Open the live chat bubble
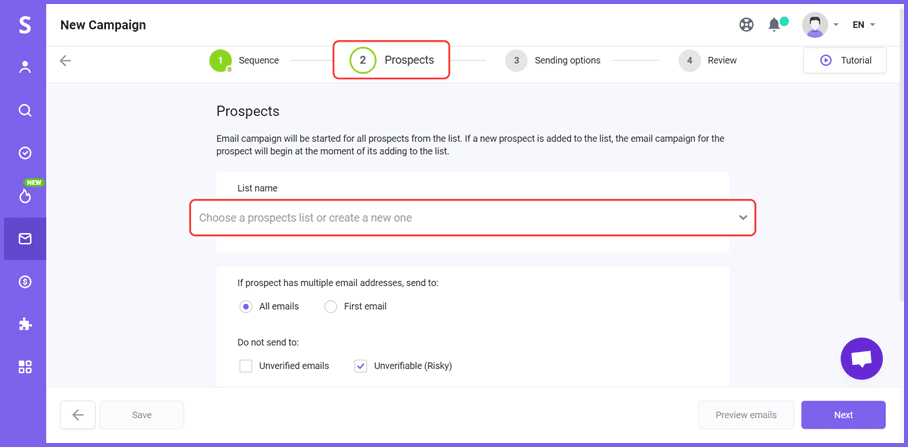This screenshot has height=447, width=908. 861,358
